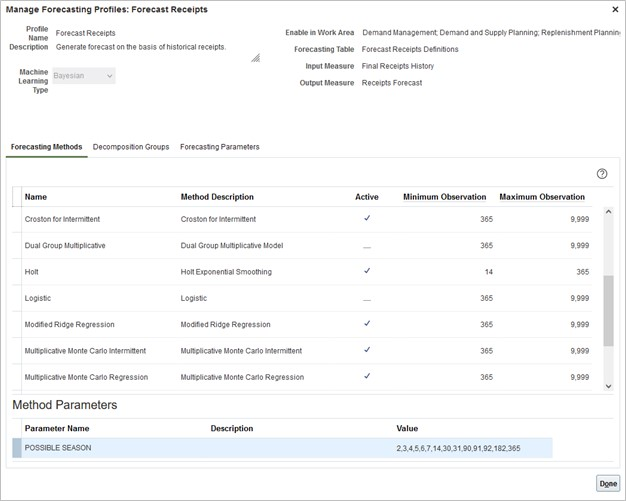Close the Manage Forecasting Profiles dialog
Screen dimensions: 626x501
tap(615, 10)
